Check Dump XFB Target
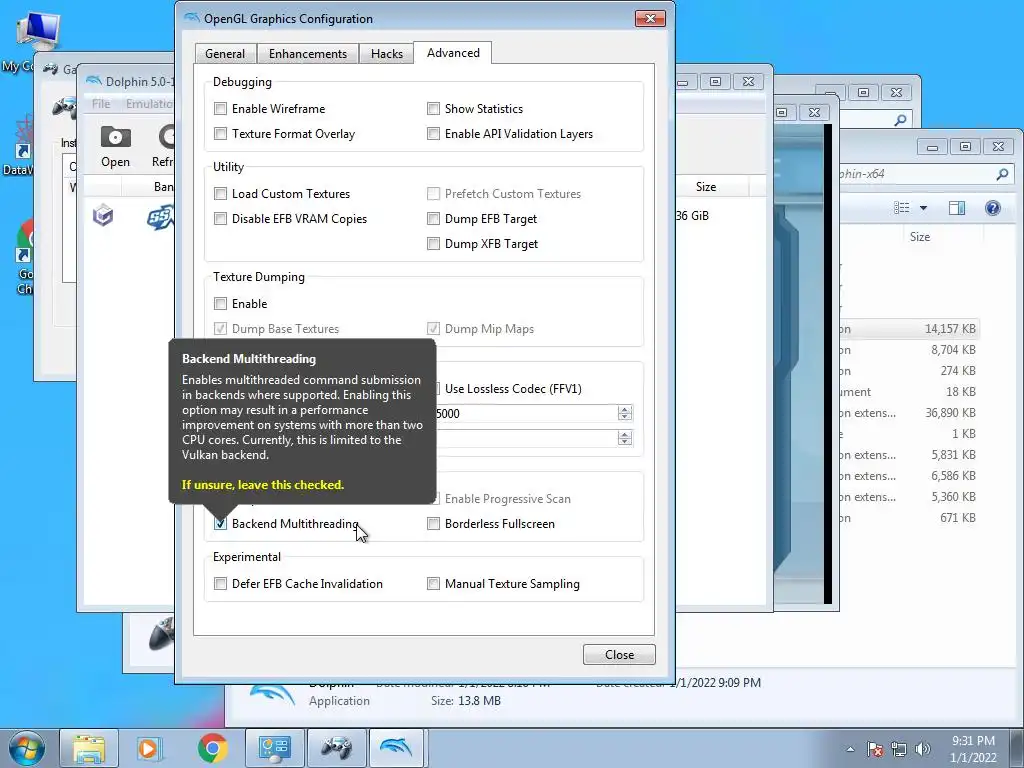The image size is (1024, 768). [x=434, y=244]
